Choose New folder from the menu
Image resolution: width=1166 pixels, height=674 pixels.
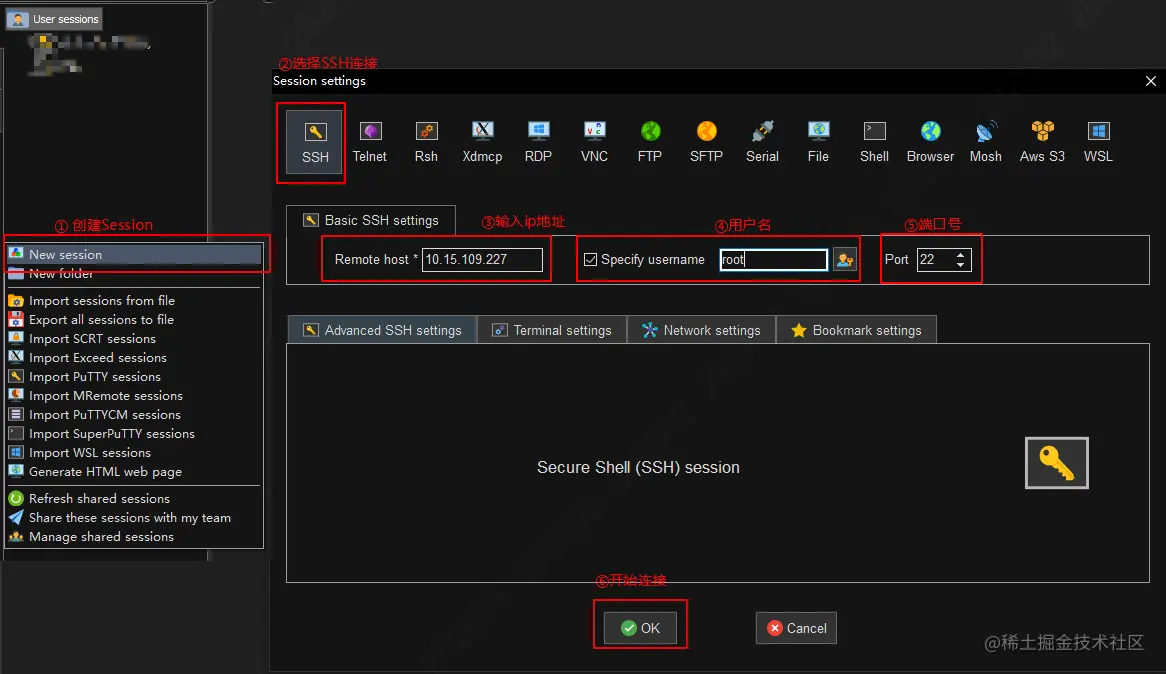click(x=135, y=274)
